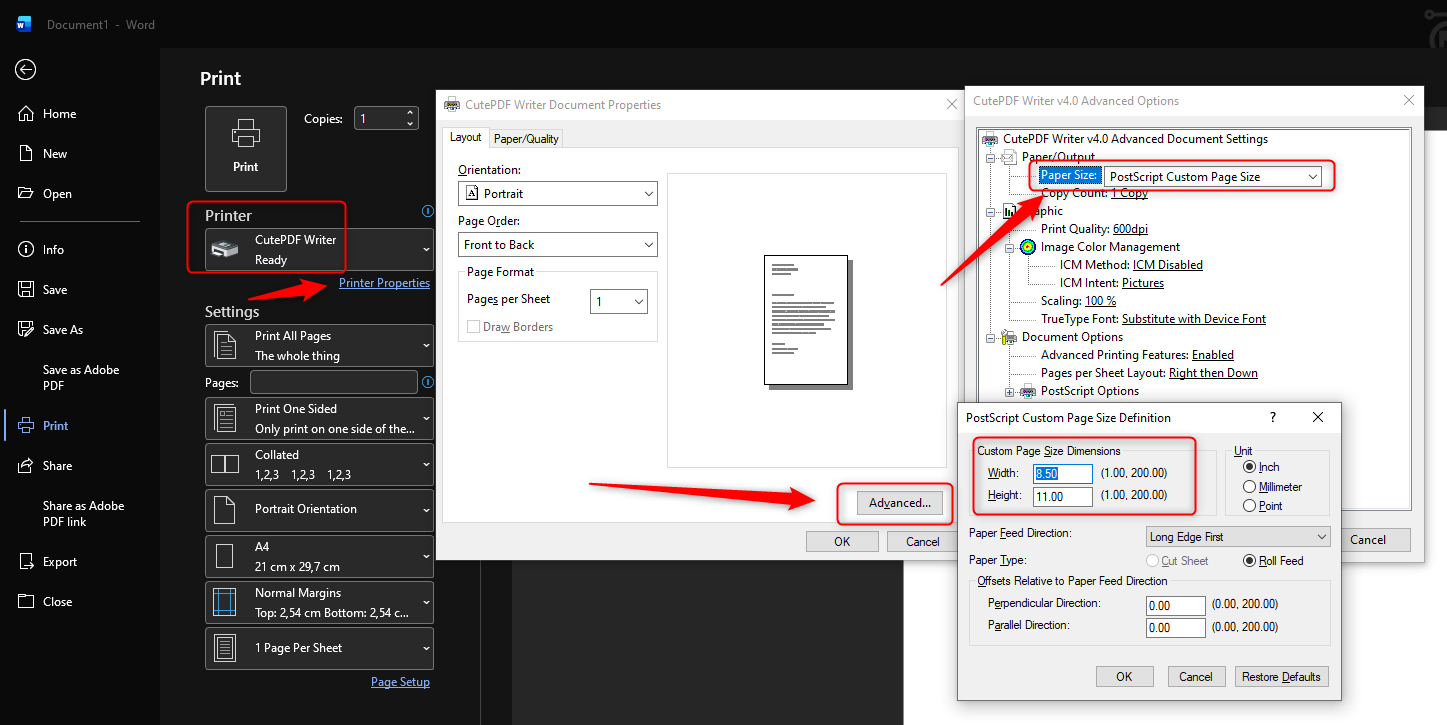Click the Open folder icon in sidebar
Screen dimensions: 1447x725
(27, 194)
